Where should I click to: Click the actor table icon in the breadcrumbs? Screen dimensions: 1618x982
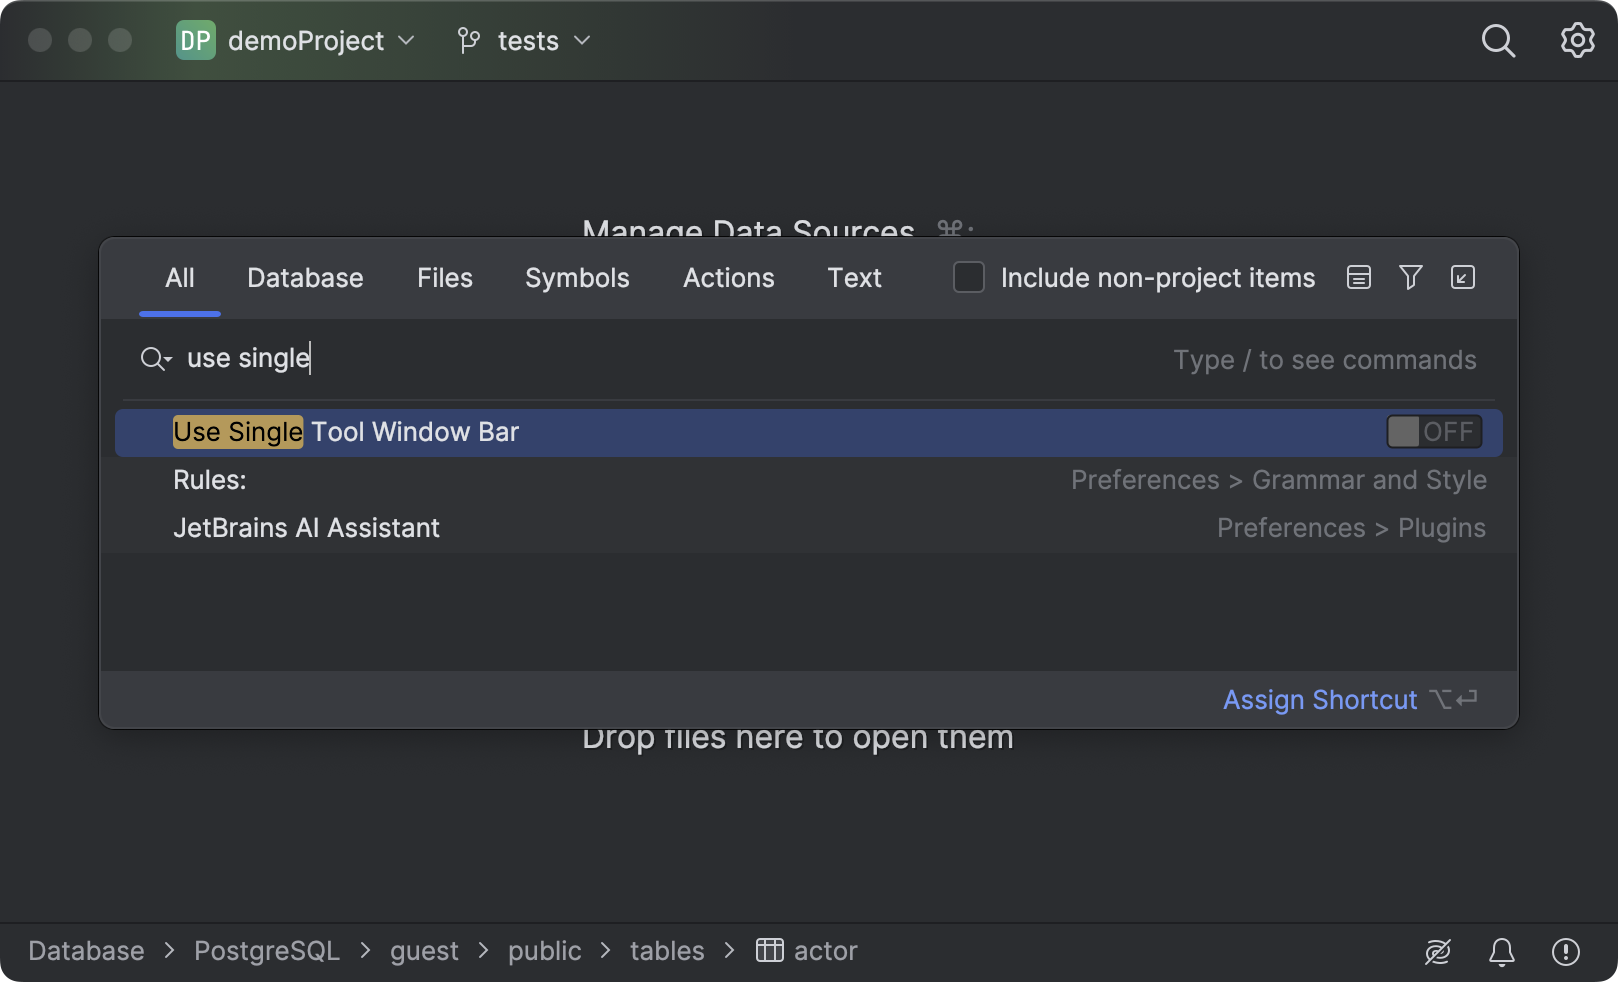[x=769, y=950]
